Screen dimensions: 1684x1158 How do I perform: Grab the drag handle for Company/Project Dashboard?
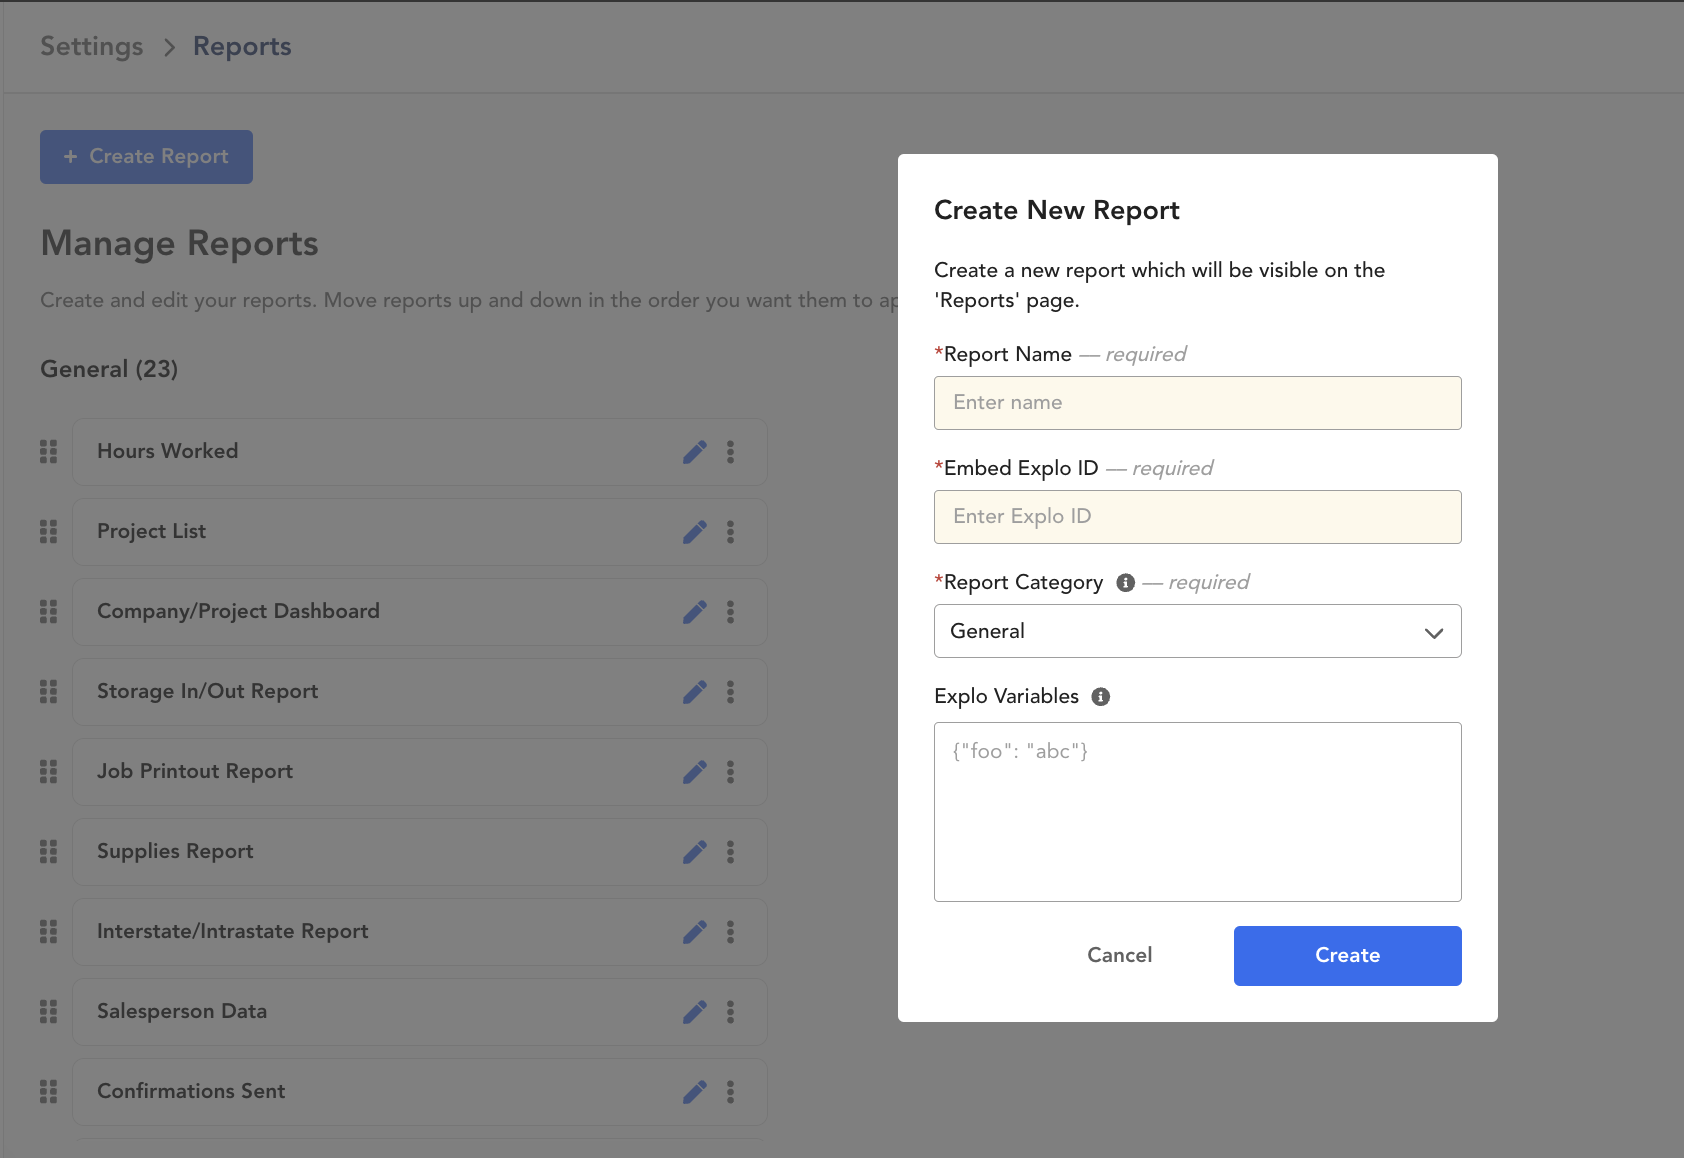click(x=48, y=612)
